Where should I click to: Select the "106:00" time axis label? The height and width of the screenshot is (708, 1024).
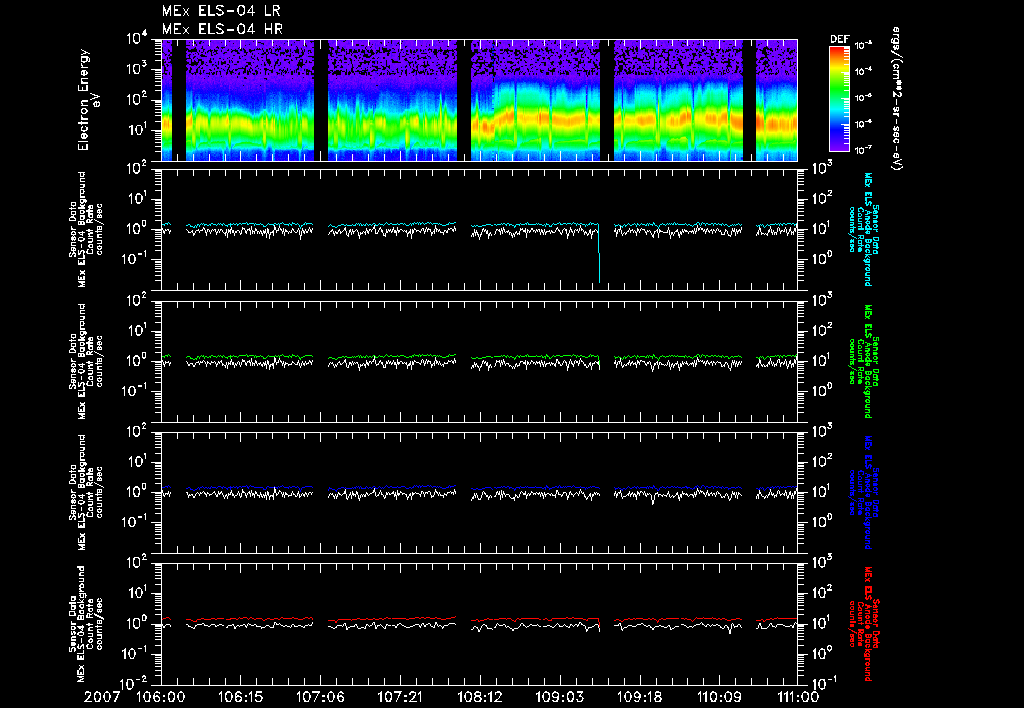(x=161, y=697)
